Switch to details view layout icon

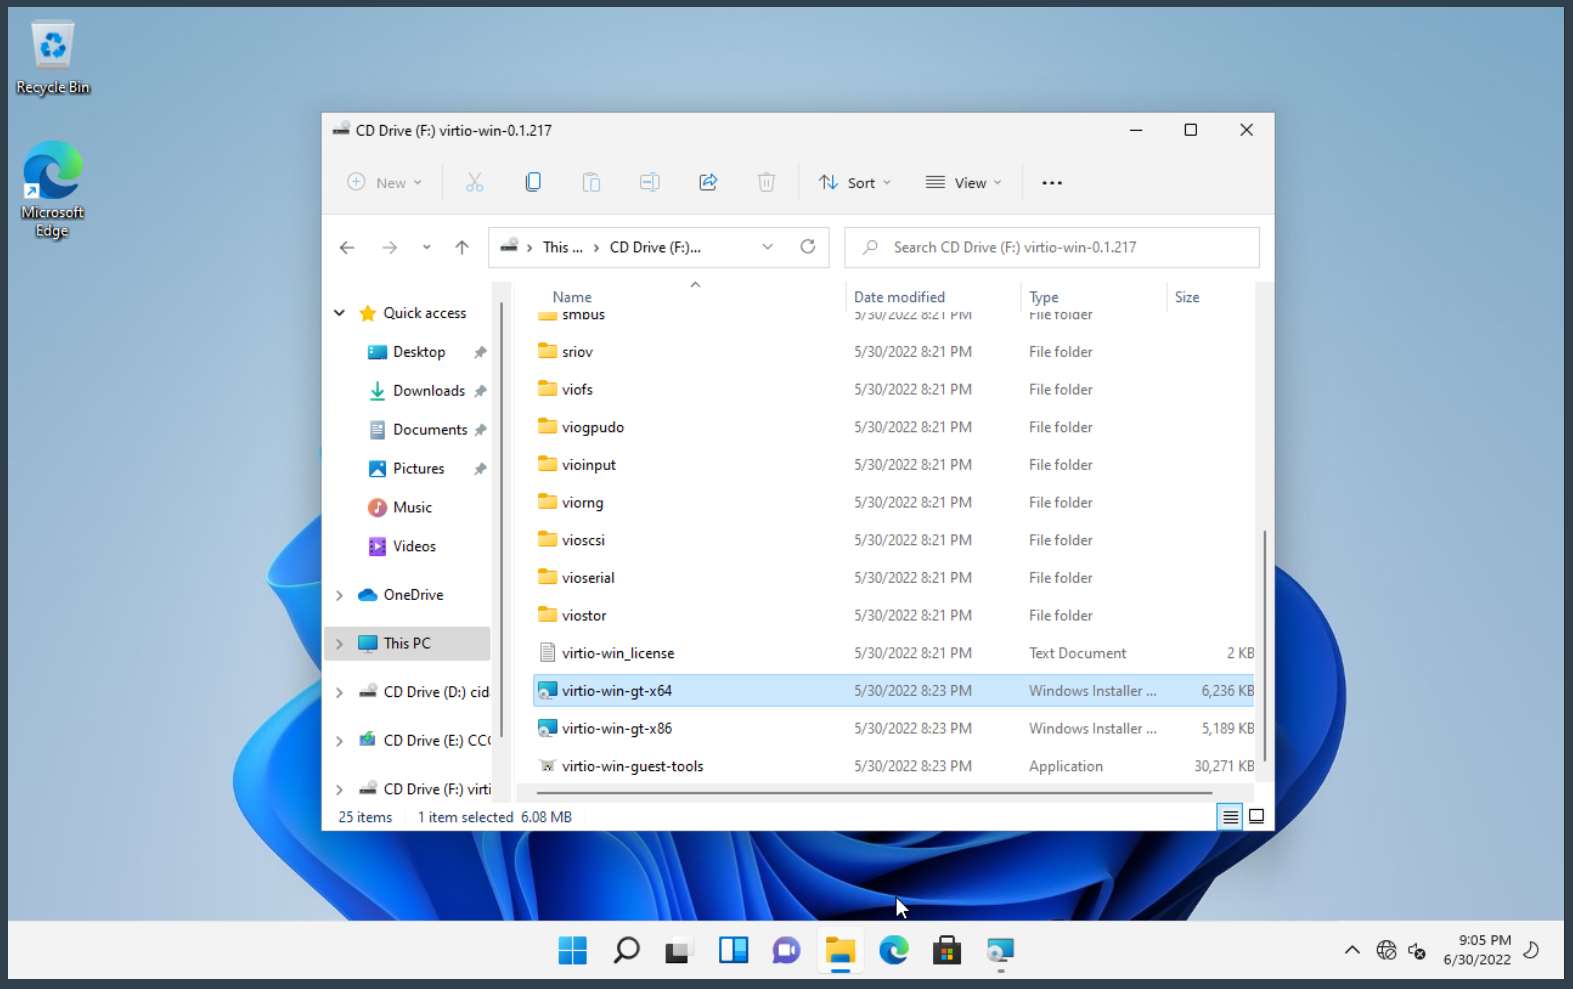1230,817
